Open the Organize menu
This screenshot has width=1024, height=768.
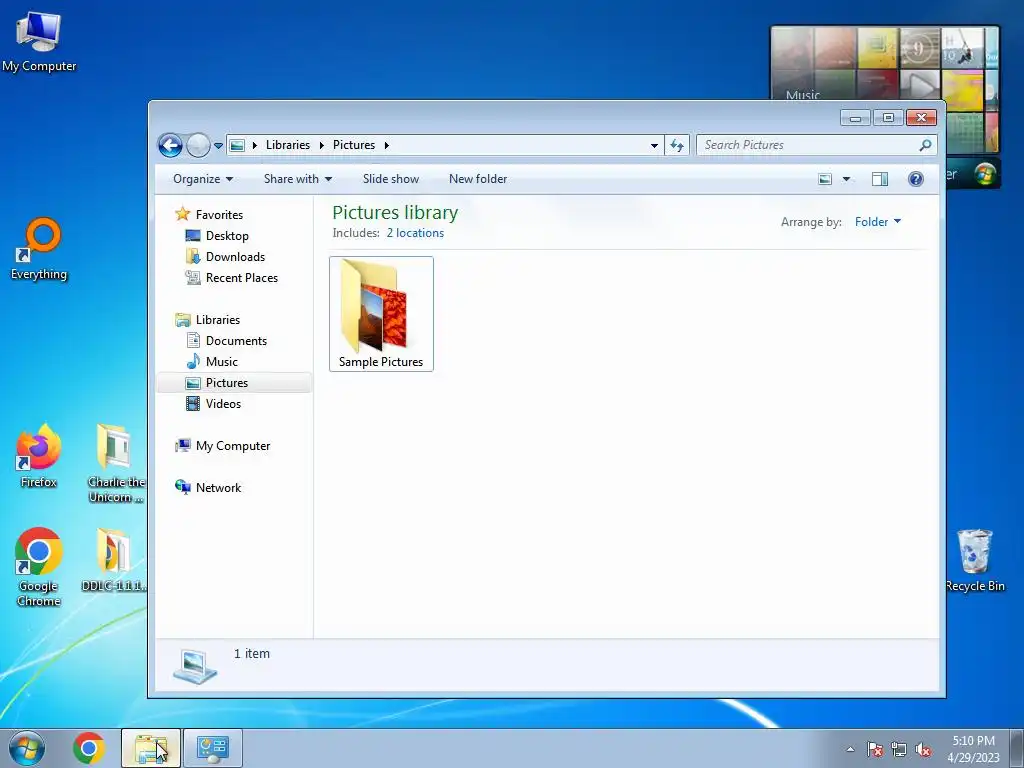[x=202, y=179]
